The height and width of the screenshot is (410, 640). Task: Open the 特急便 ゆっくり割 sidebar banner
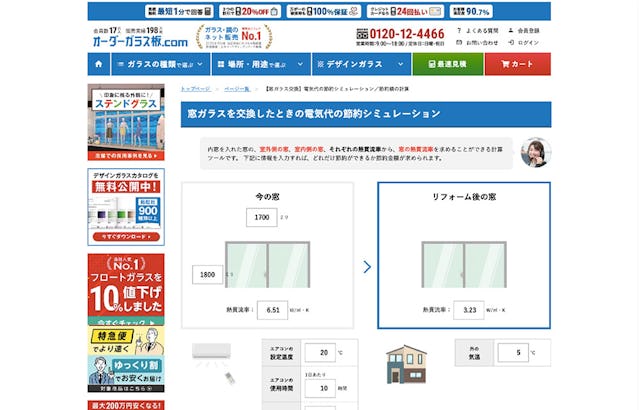tap(126, 359)
